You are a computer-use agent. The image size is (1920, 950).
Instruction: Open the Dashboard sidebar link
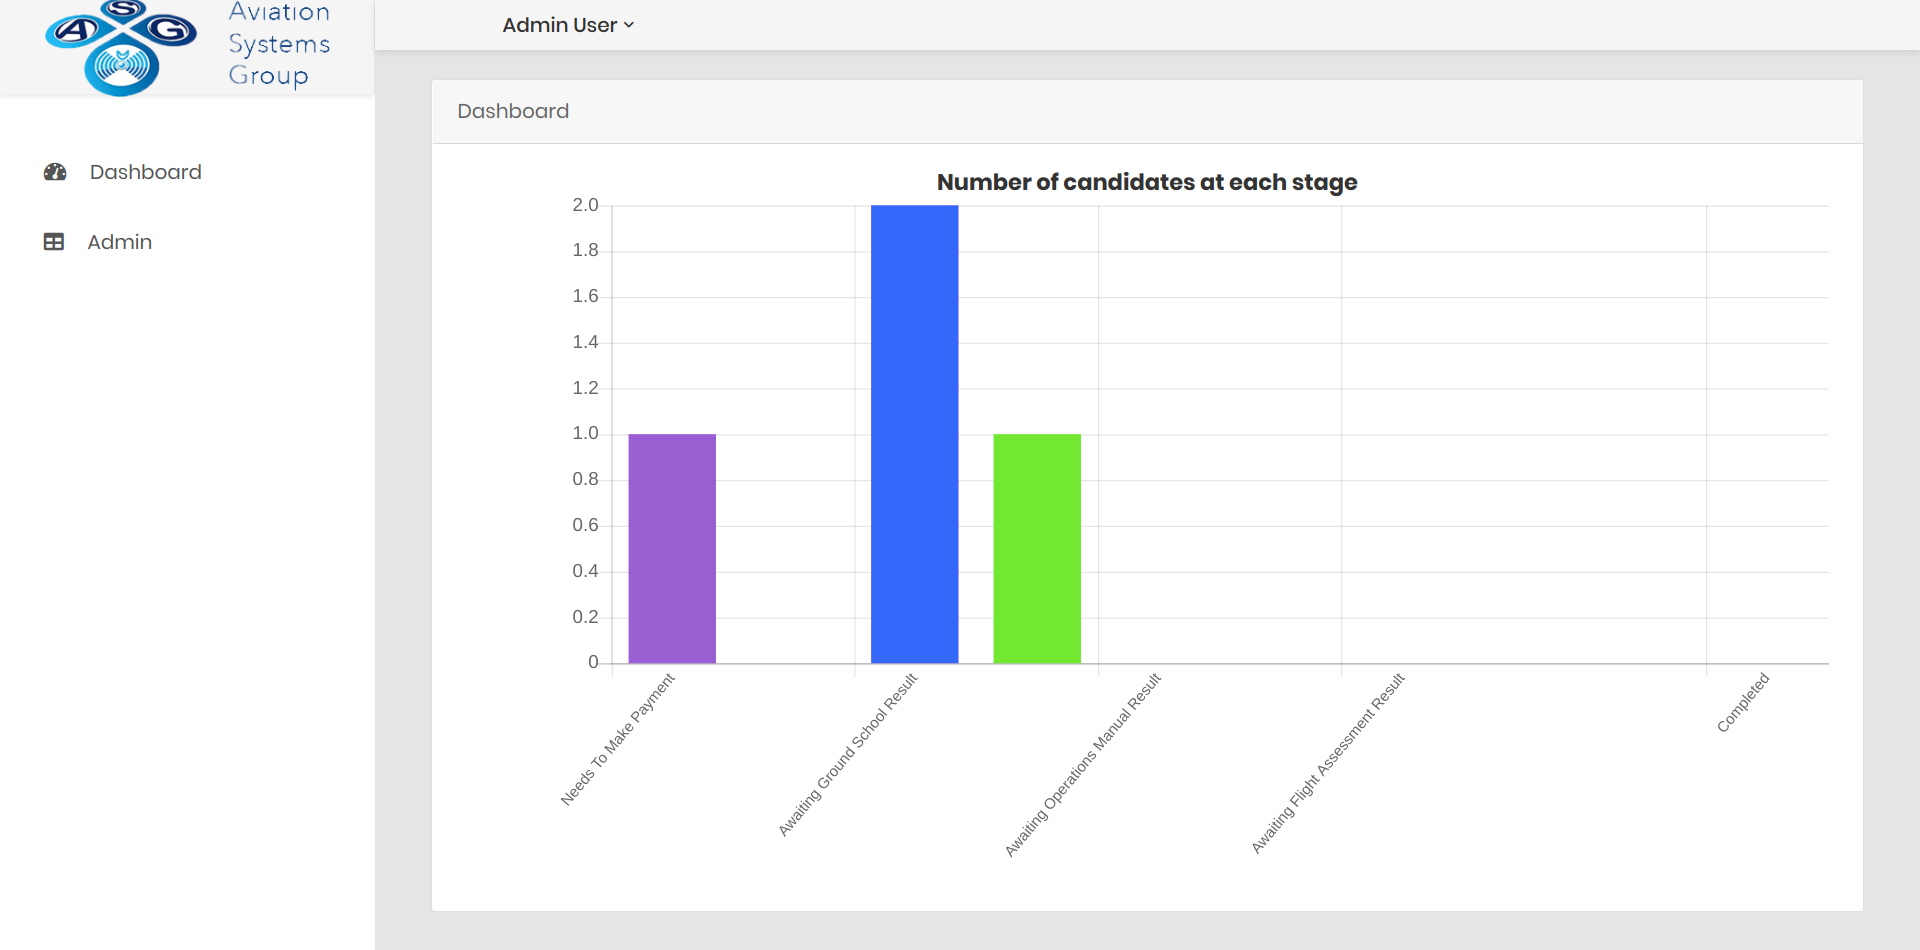(x=145, y=172)
